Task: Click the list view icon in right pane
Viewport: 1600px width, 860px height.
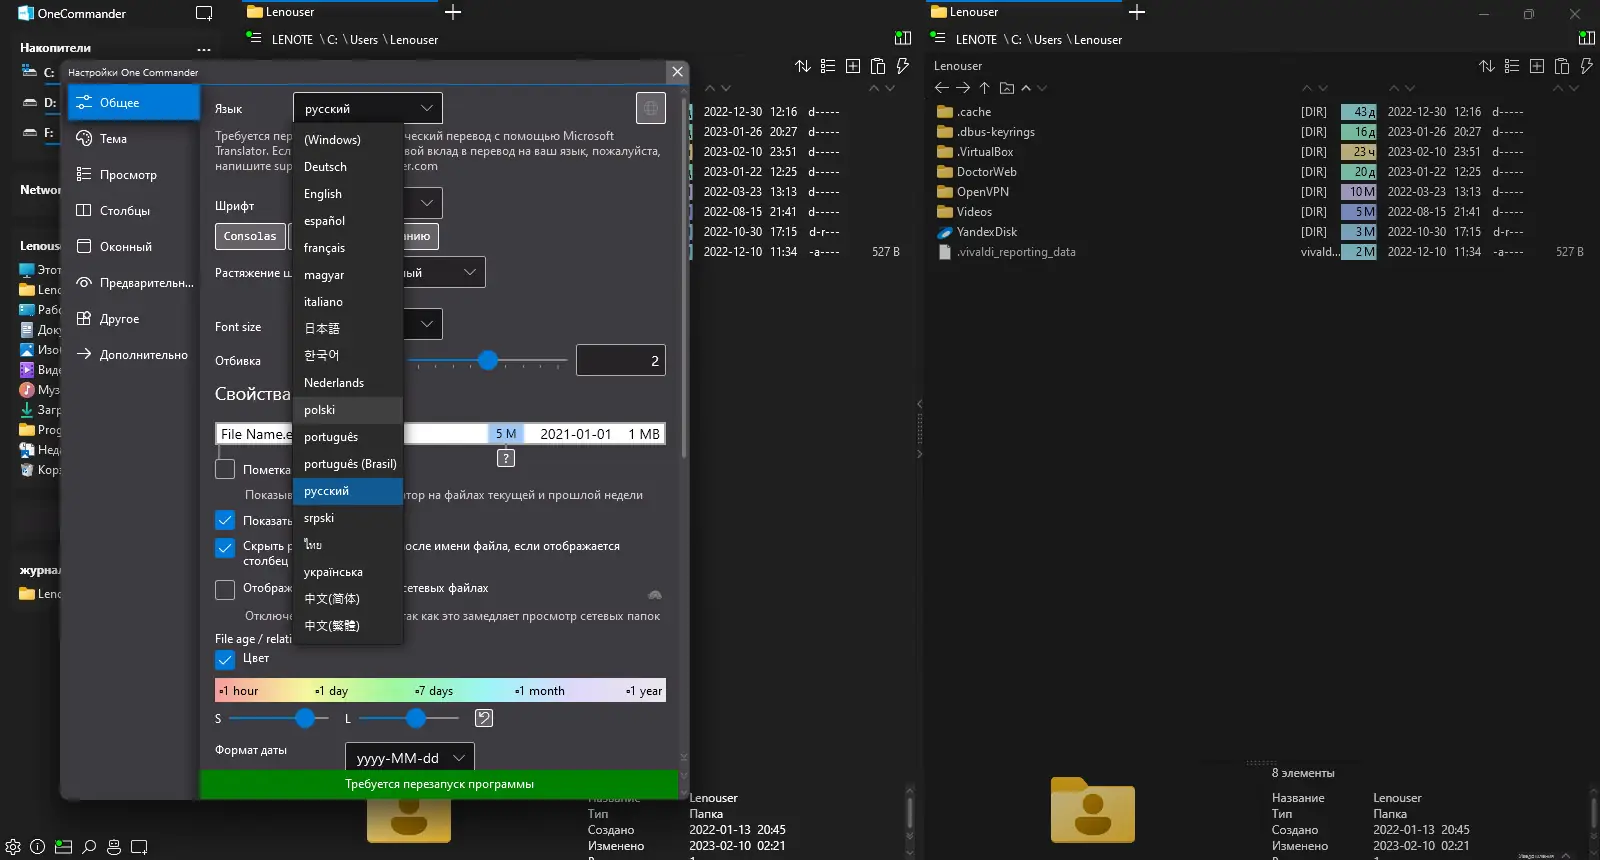Action: 1512,66
